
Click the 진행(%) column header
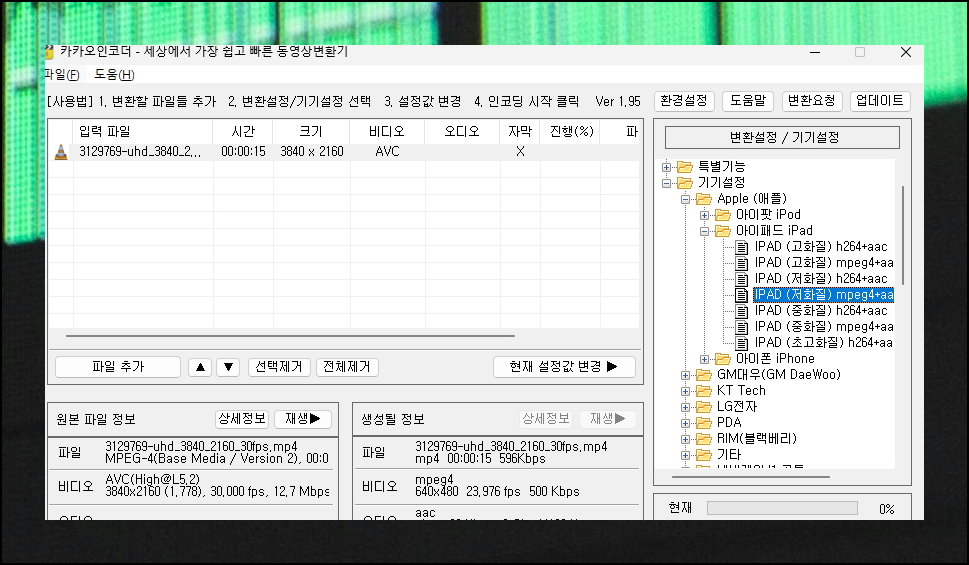[571, 132]
